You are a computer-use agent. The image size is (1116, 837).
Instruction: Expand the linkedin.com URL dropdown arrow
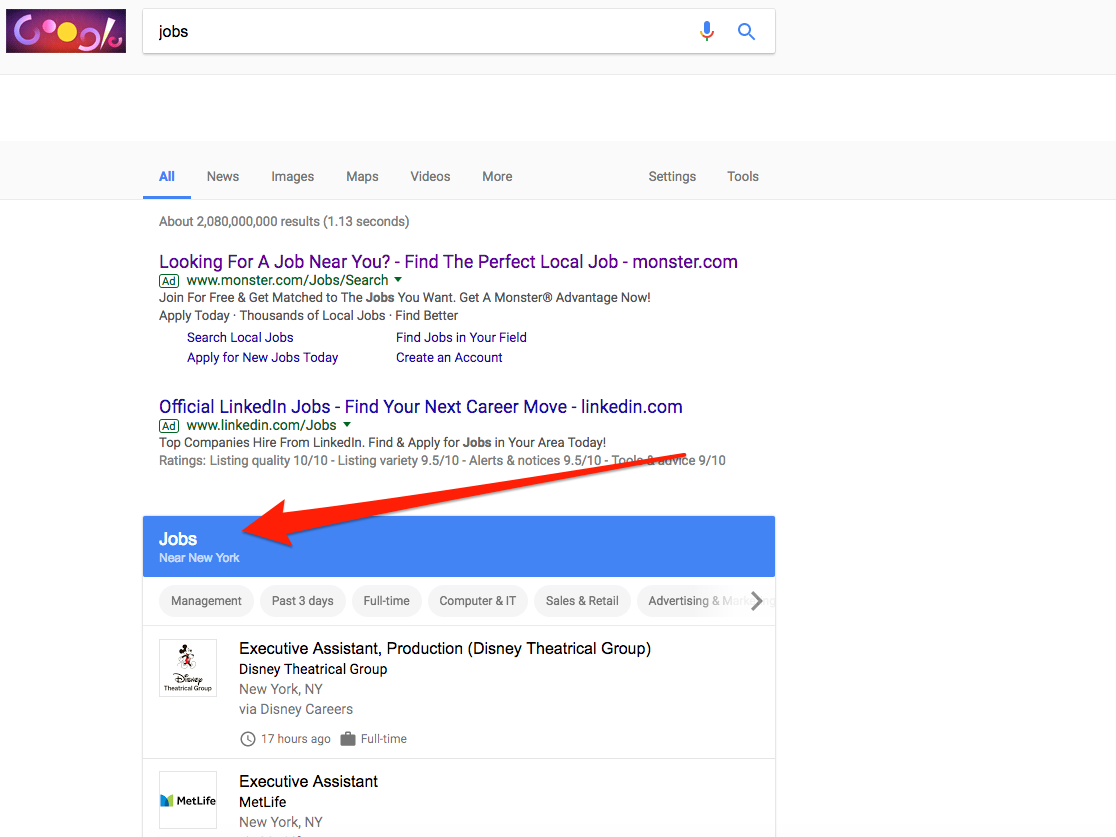347,424
